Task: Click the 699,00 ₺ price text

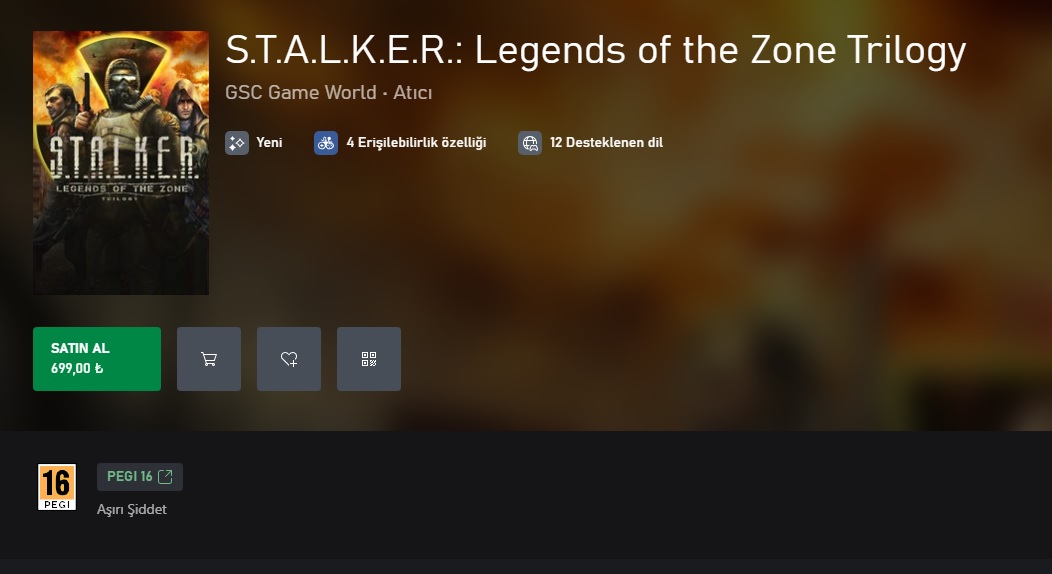Action: (77, 368)
